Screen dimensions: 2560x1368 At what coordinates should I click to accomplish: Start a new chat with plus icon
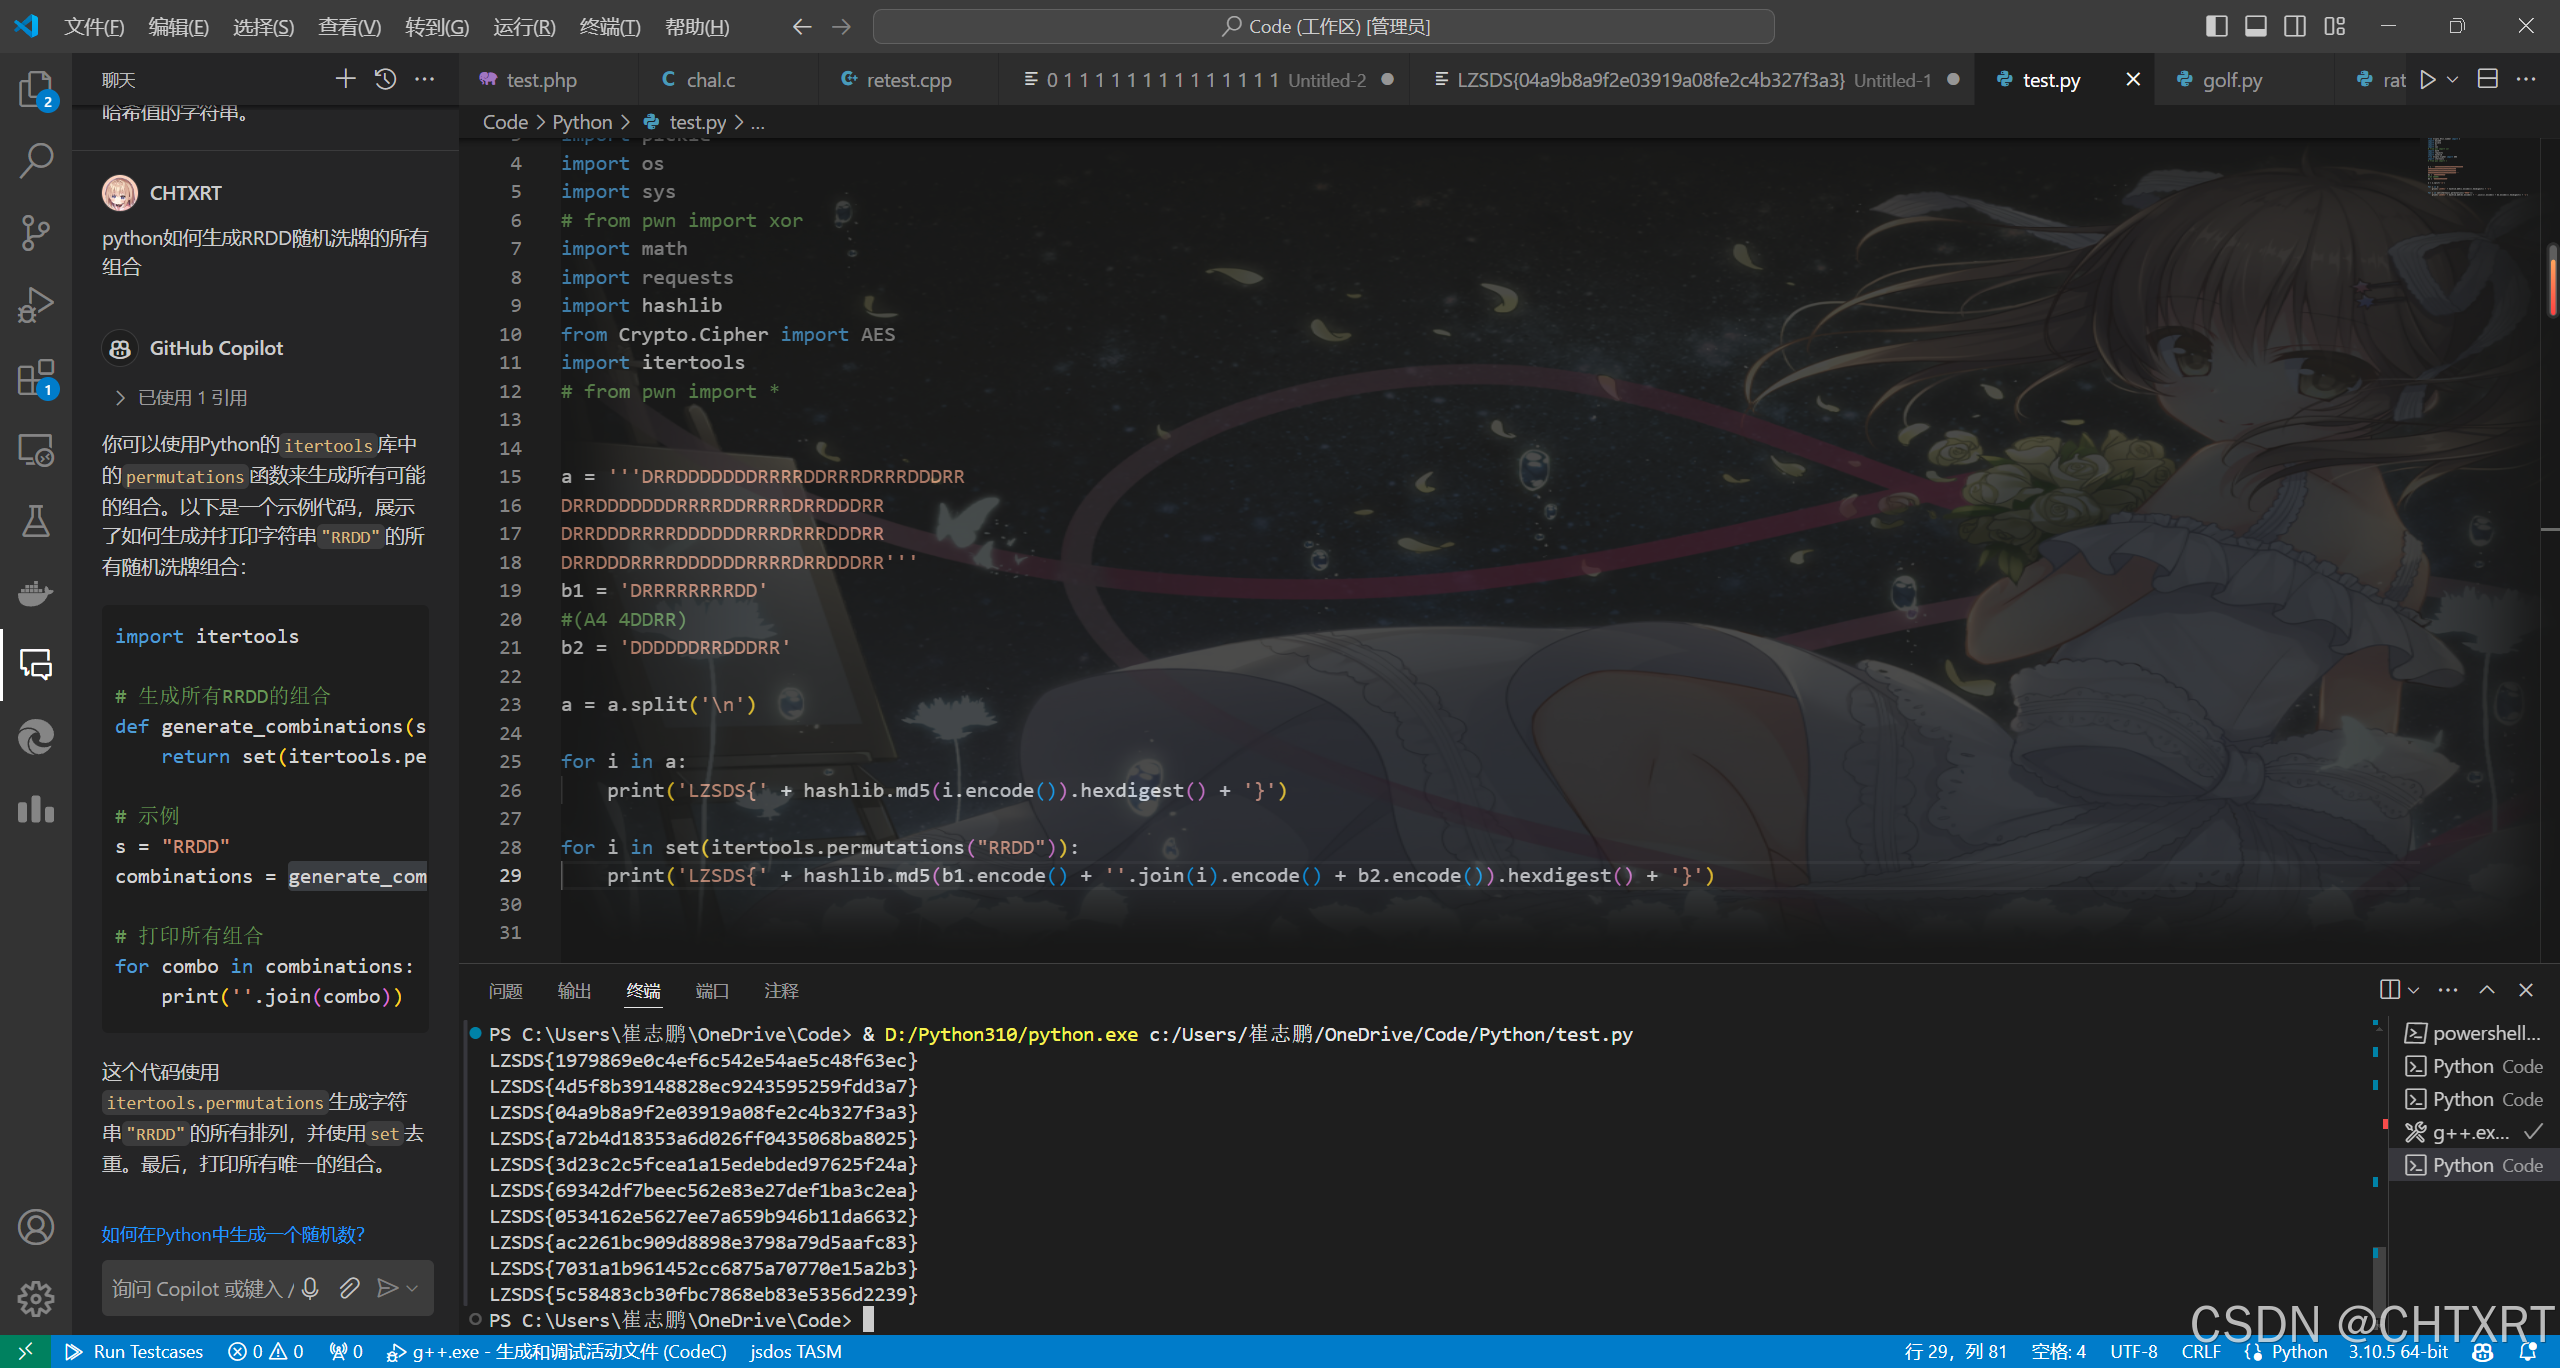click(345, 79)
